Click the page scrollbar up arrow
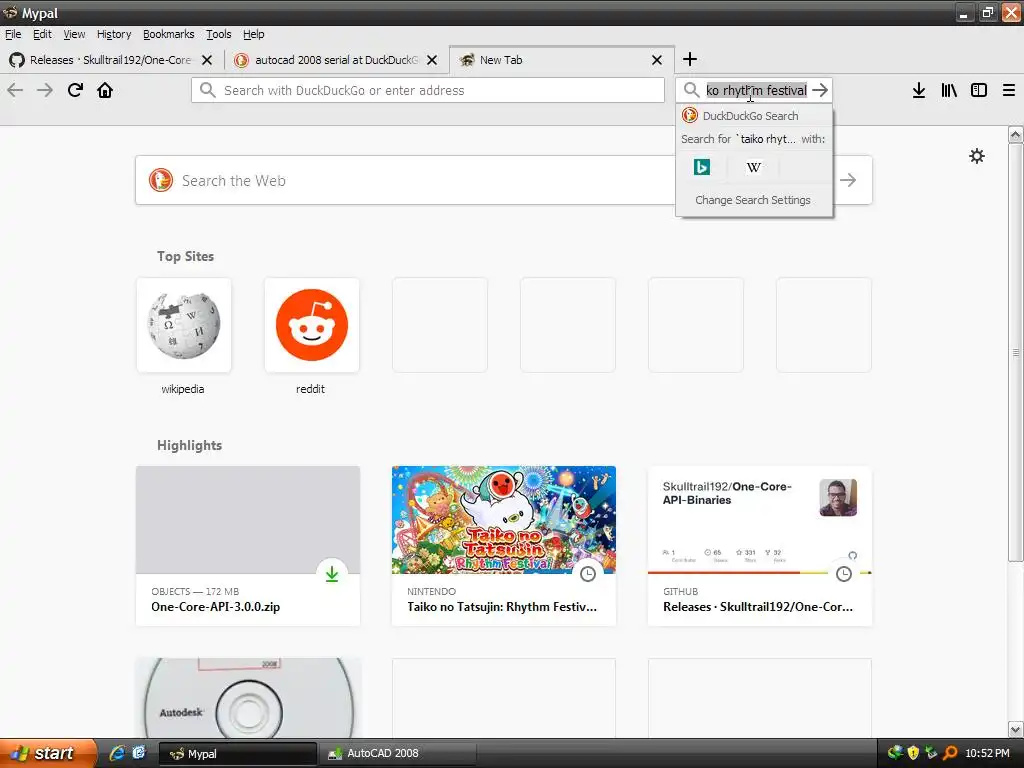 (x=1016, y=135)
